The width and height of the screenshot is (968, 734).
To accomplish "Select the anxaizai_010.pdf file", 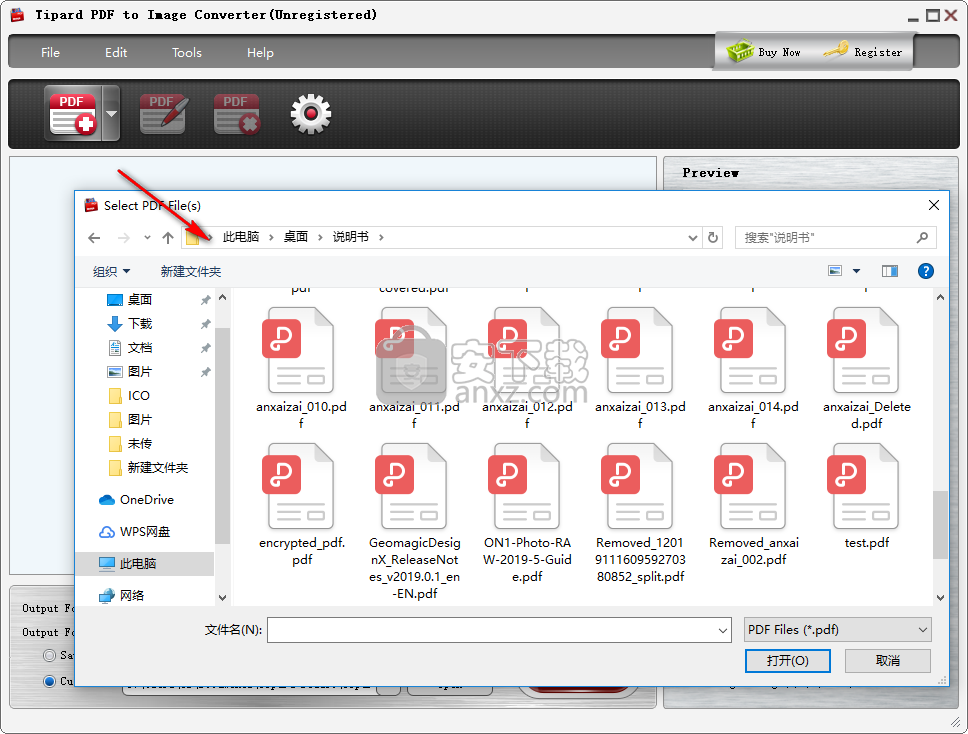I will coord(301,369).
